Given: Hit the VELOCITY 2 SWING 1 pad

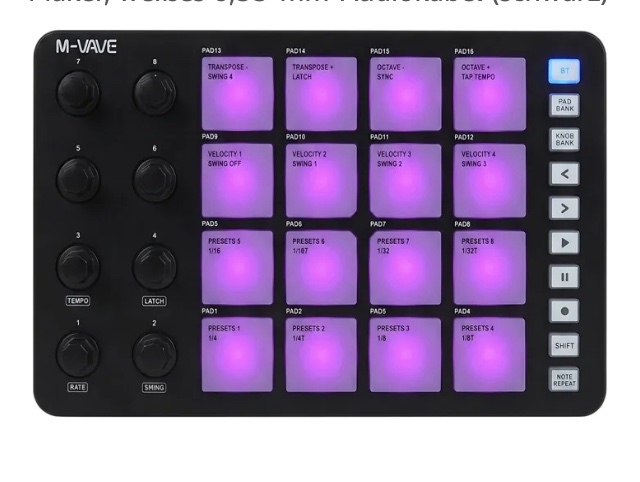Looking at the screenshot, I should [x=321, y=180].
